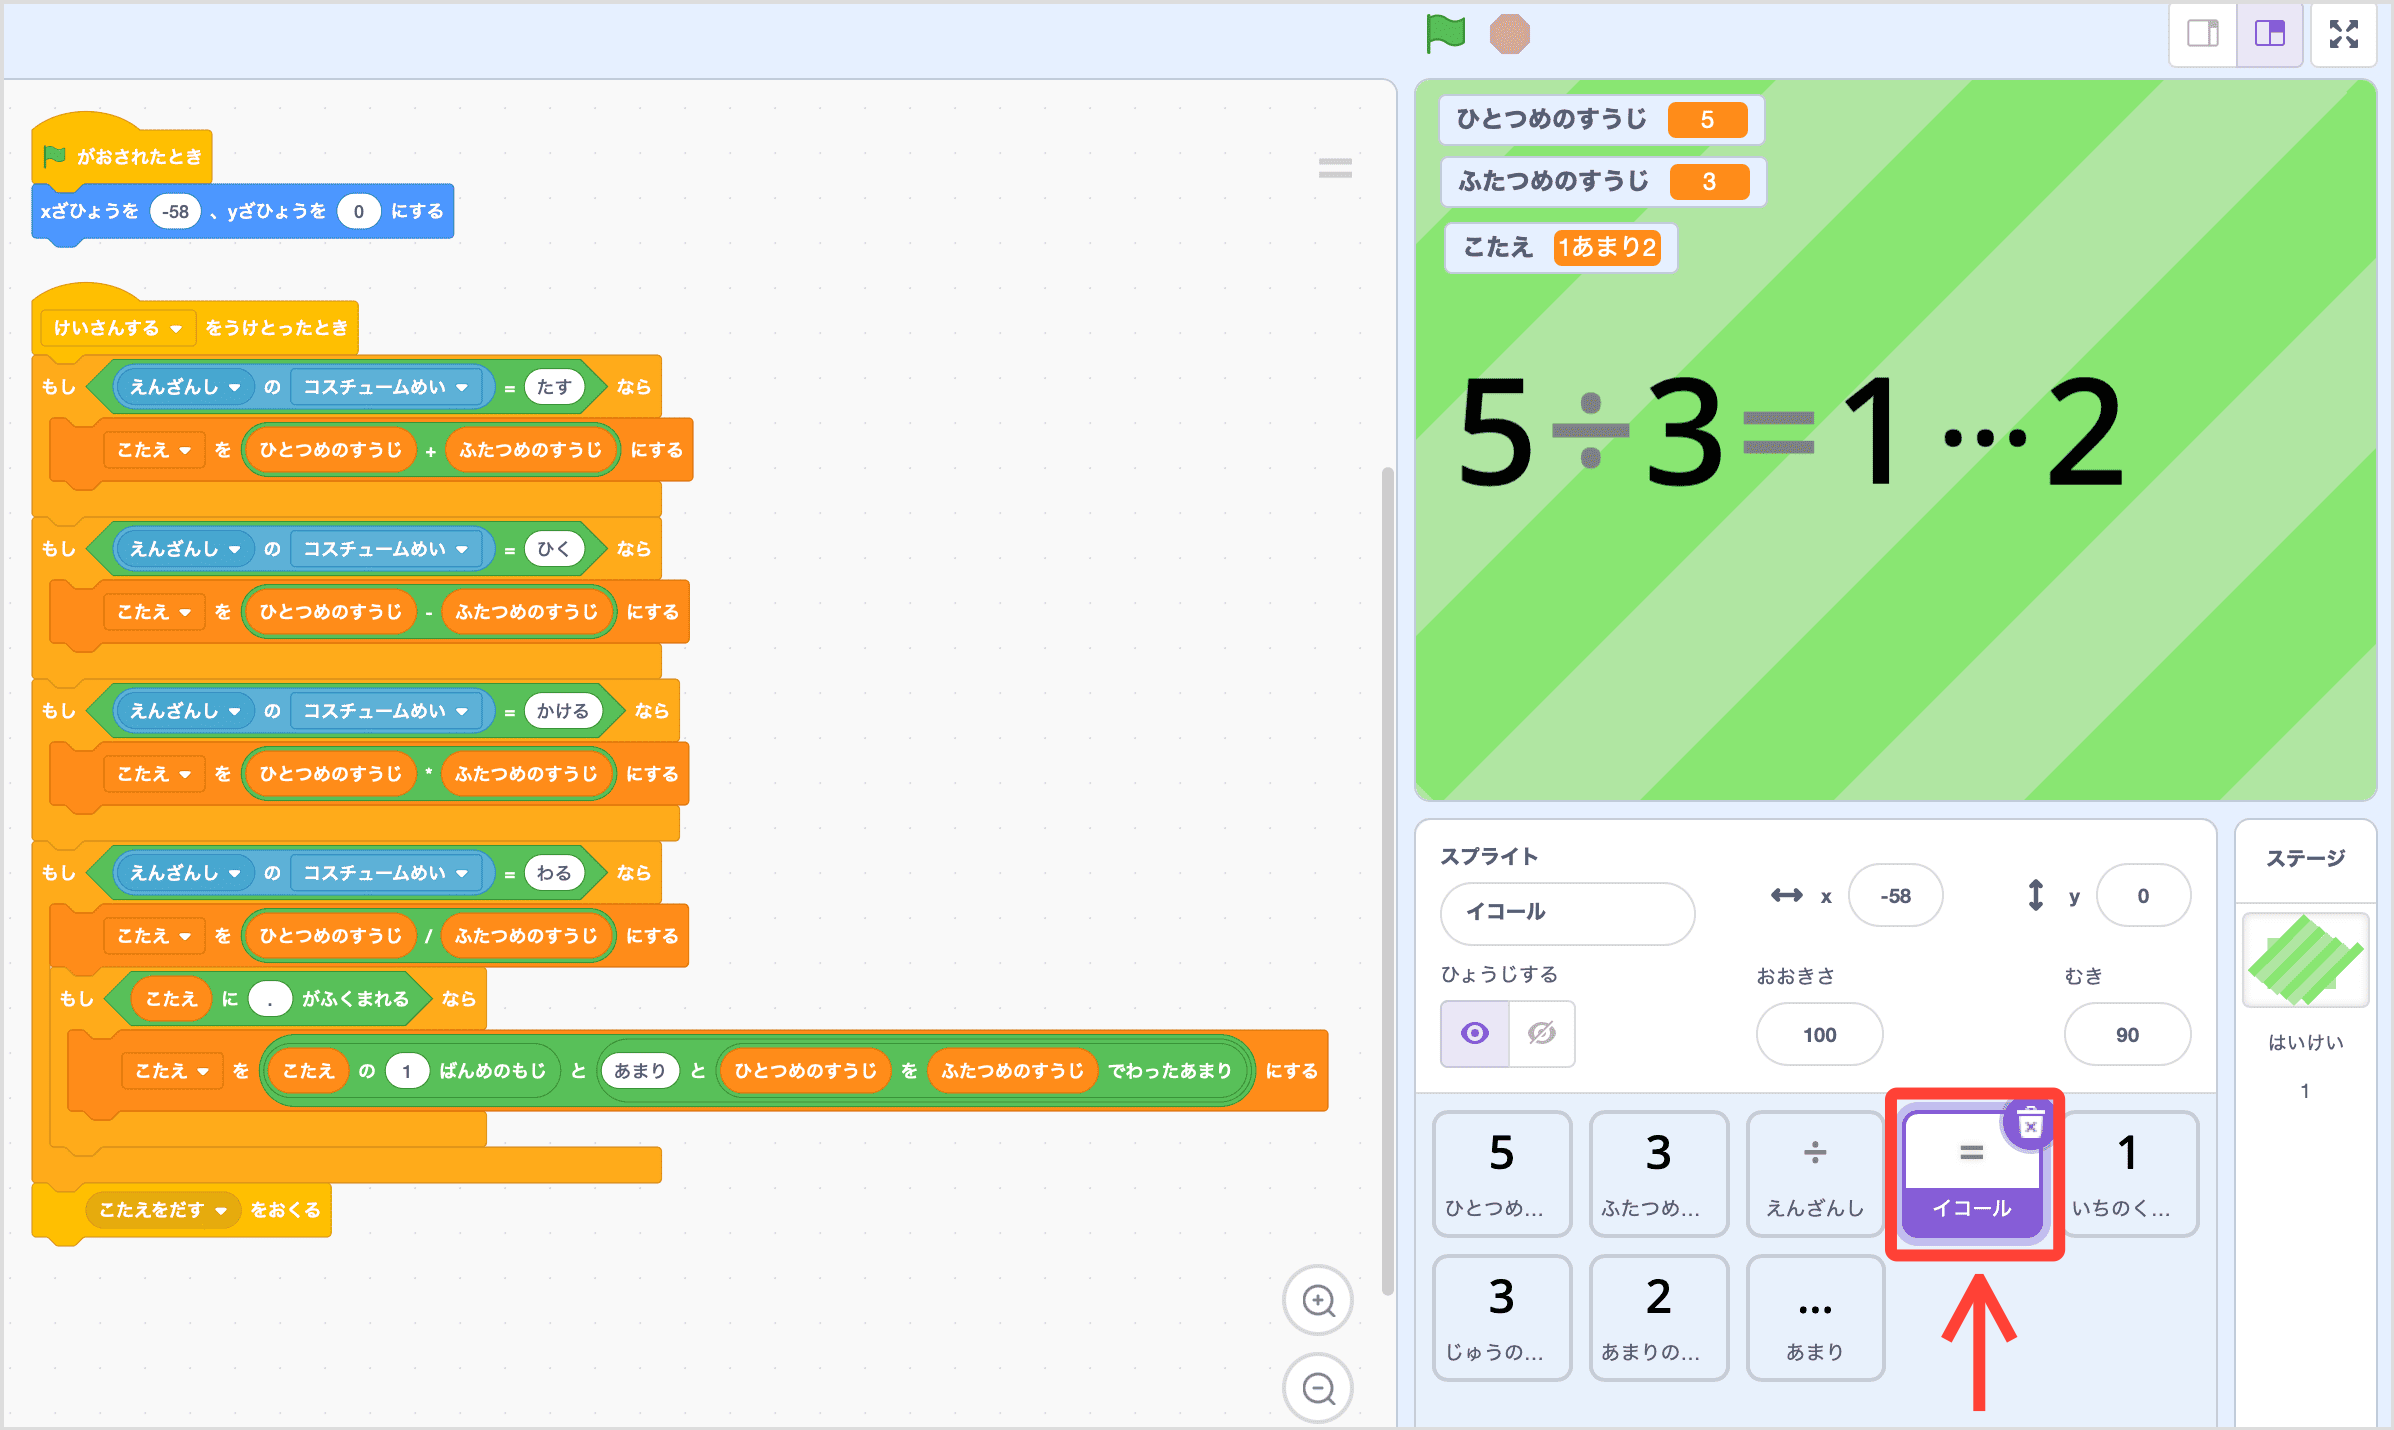Viewport: 2394px width, 1430px height.
Task: Zoom out the code workspace
Action: pos(1318,1387)
